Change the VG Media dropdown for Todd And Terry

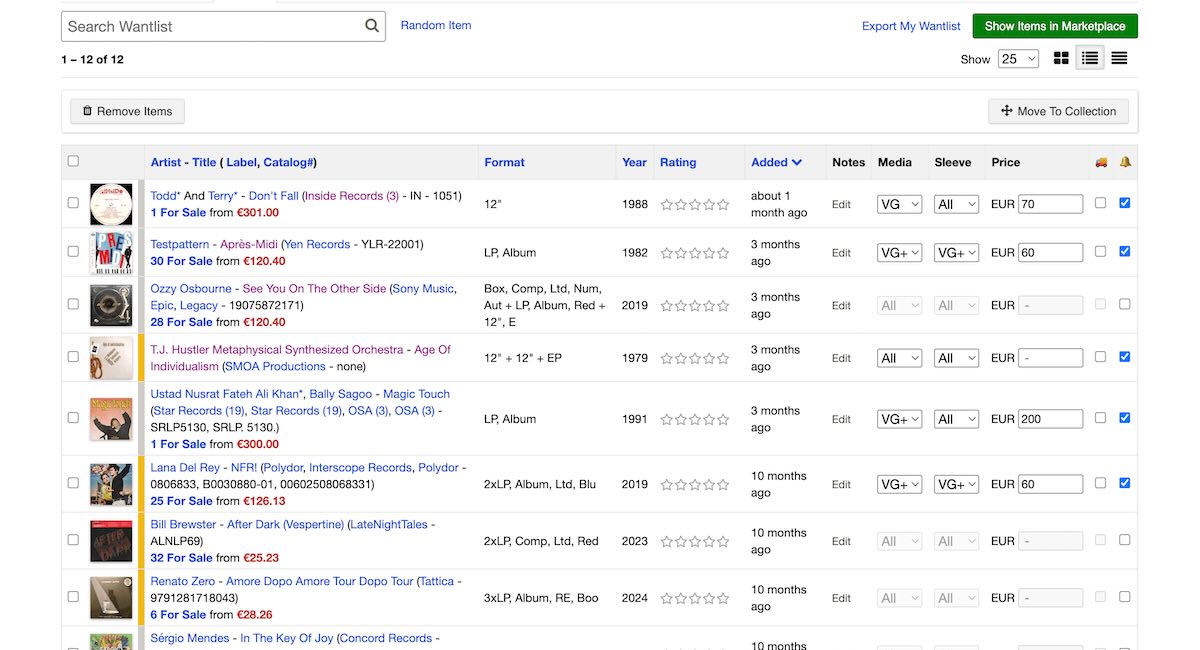pos(899,203)
